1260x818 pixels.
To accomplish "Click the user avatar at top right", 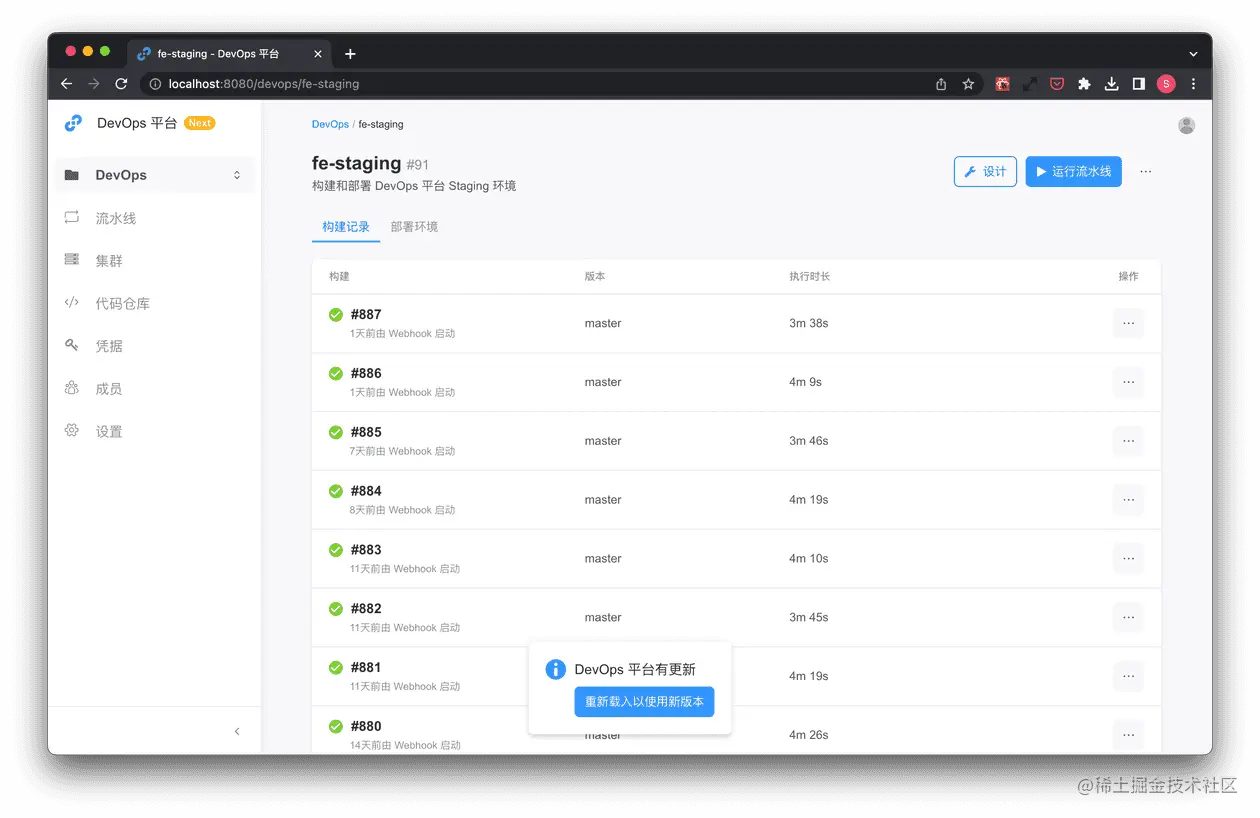I will coord(1186,125).
